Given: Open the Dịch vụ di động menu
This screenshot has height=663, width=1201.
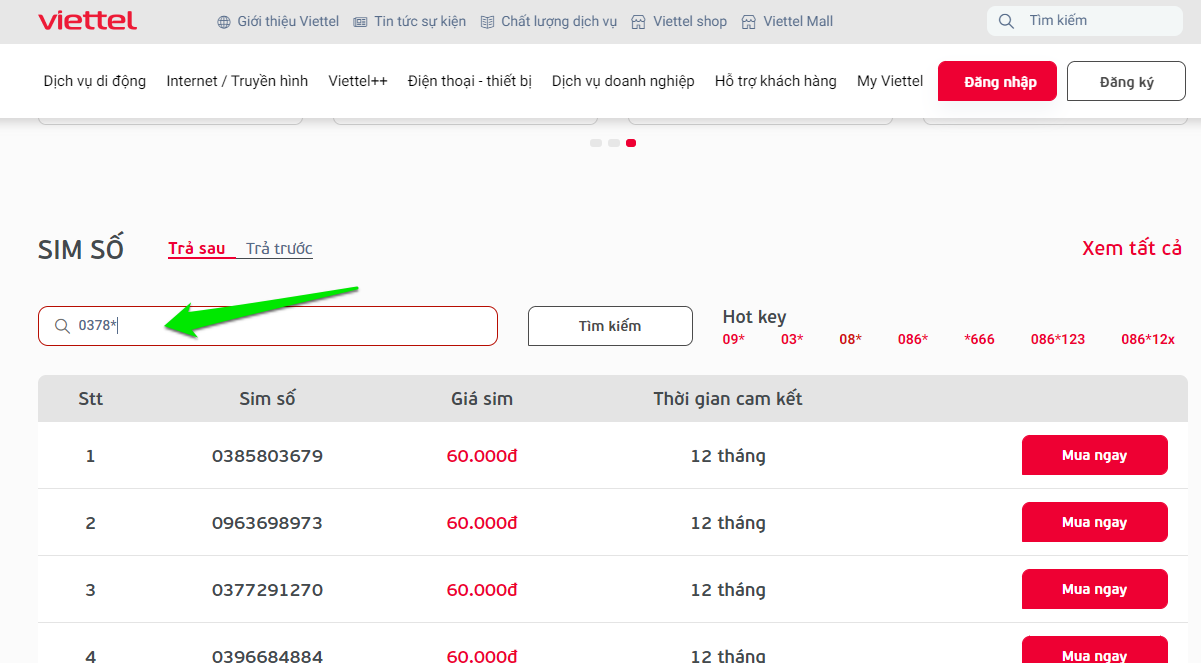Looking at the screenshot, I should tap(95, 81).
